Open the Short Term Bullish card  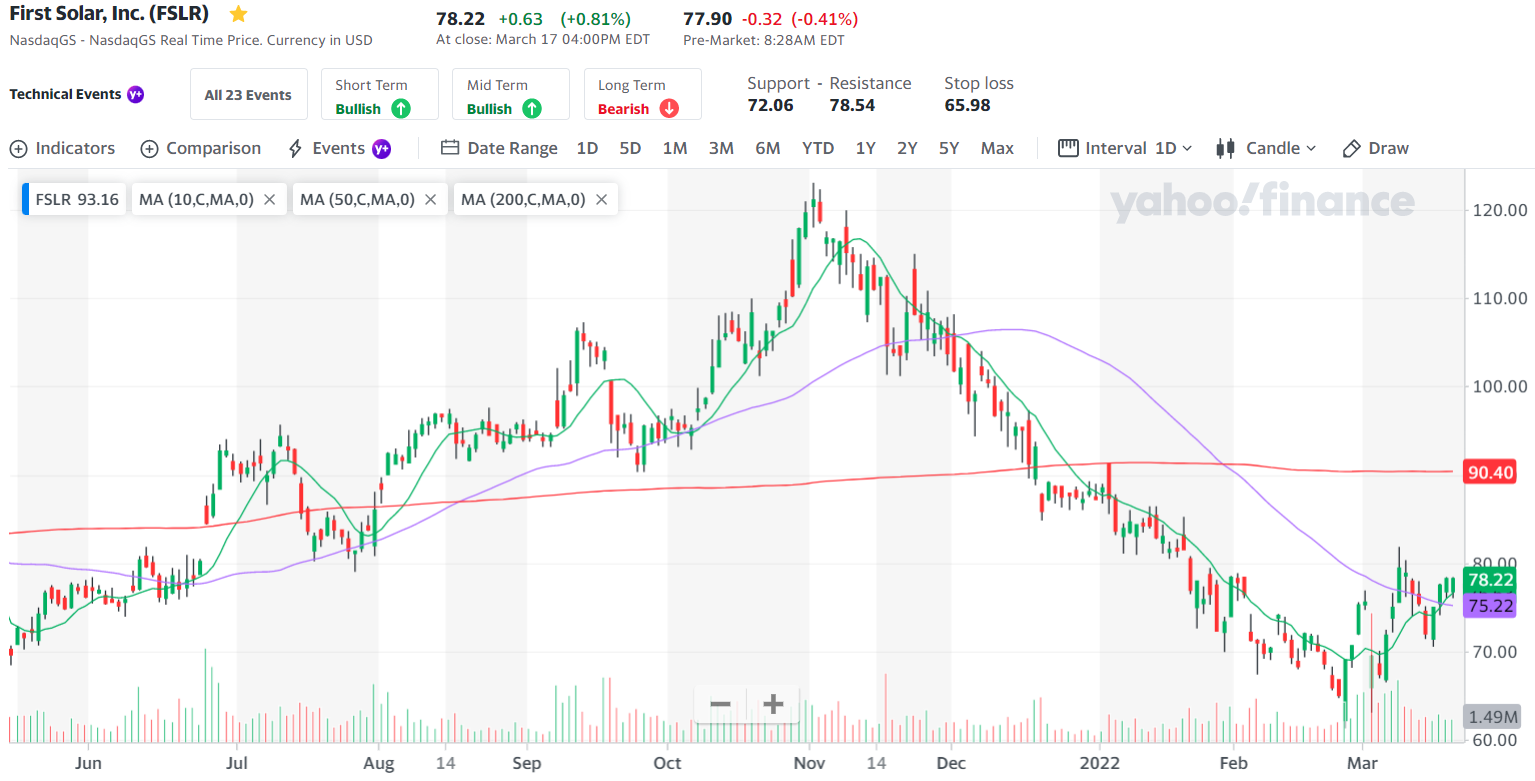380,95
